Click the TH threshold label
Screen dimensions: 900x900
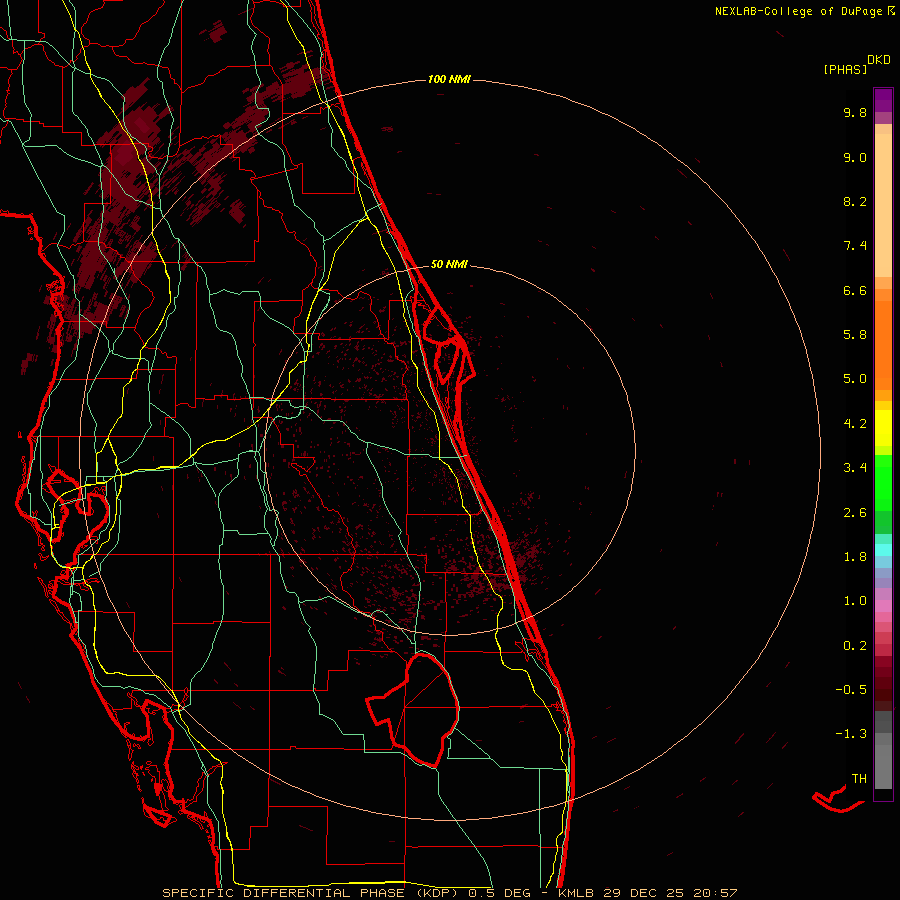859,779
